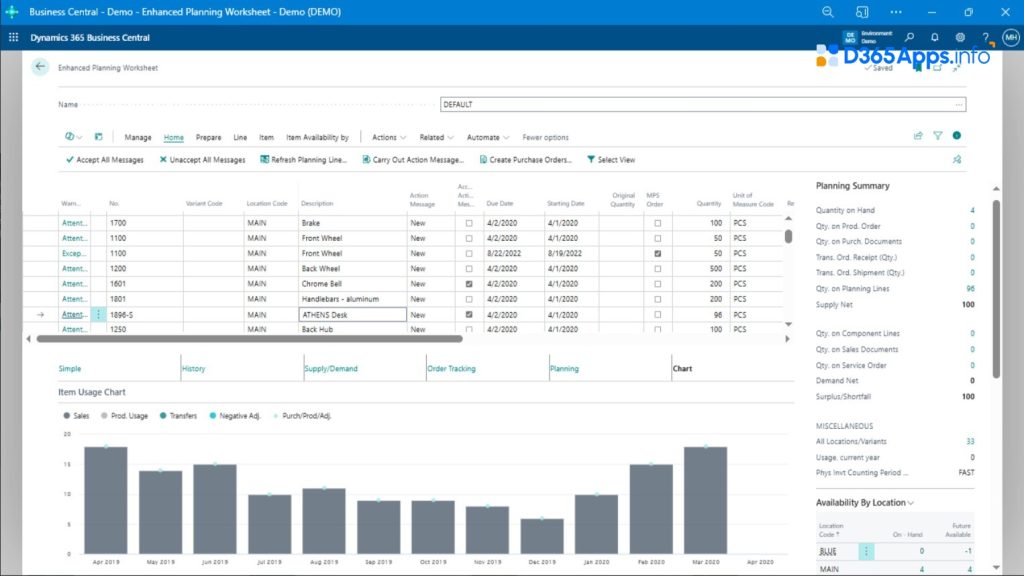Click Fewer options
Viewport: 1024px width, 576px height.
pos(545,137)
